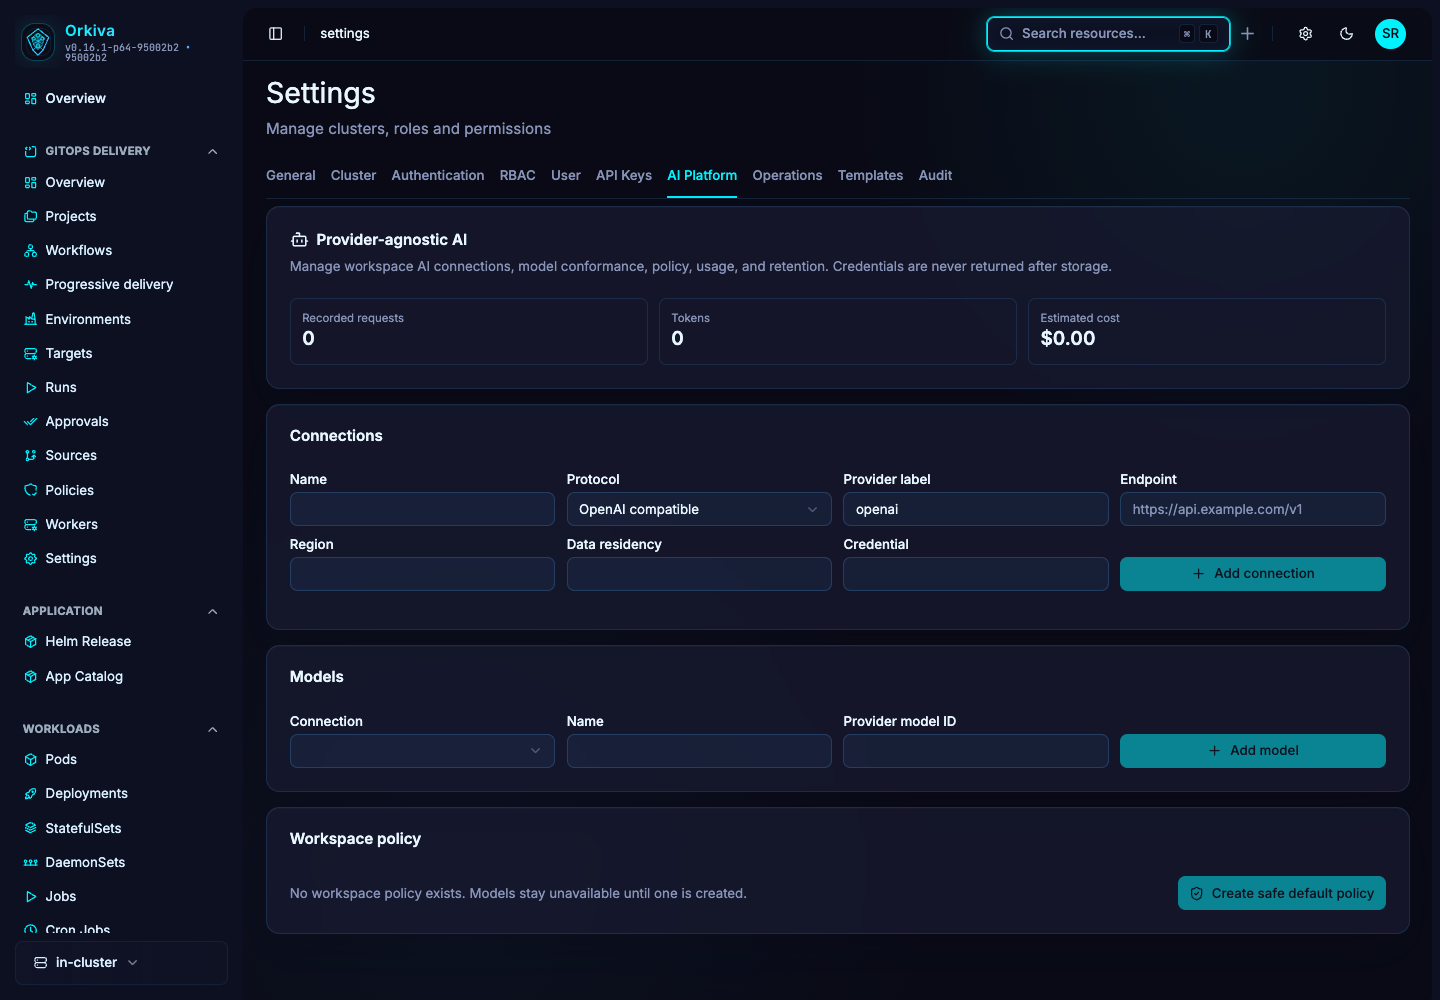Click the Deployments rocket icon
The height and width of the screenshot is (1000, 1440).
tap(31, 794)
